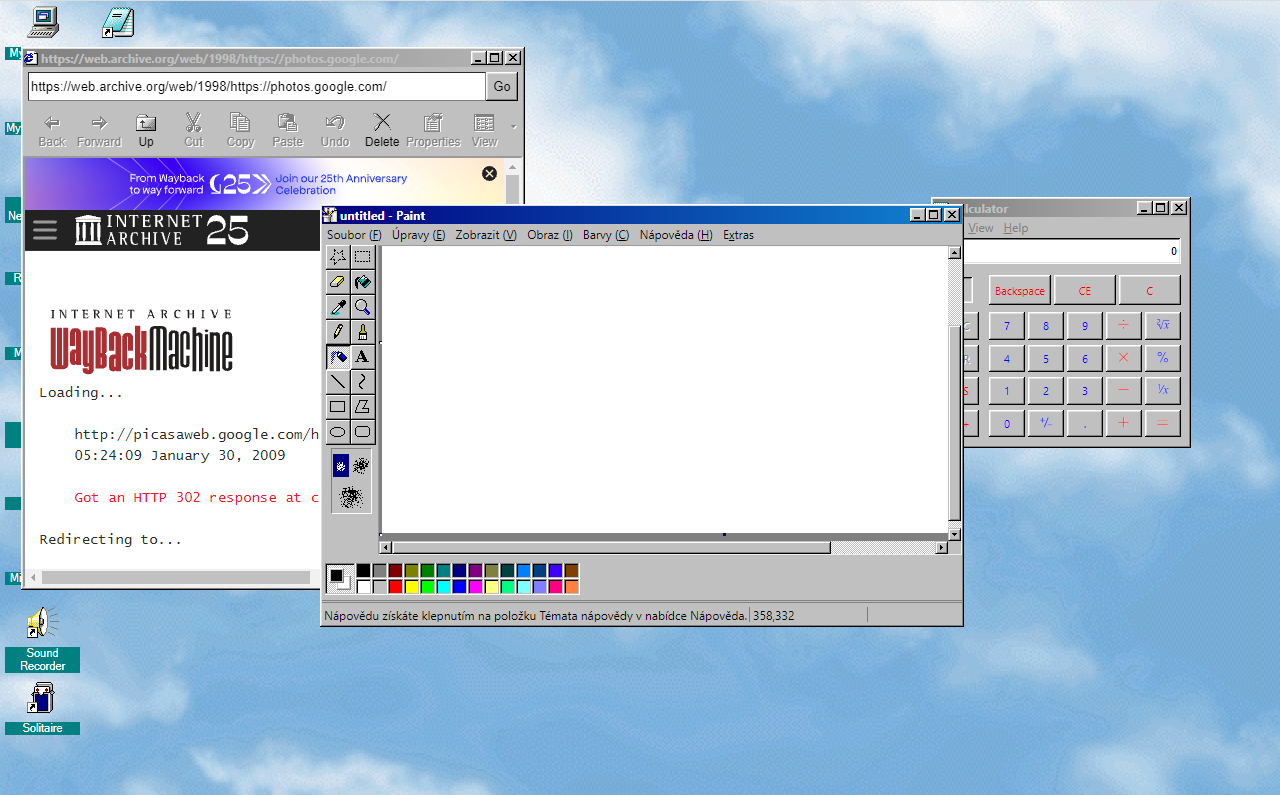
Task: Open the Sound Recorder desktop shortcut
Action: pyautogui.click(x=42, y=641)
